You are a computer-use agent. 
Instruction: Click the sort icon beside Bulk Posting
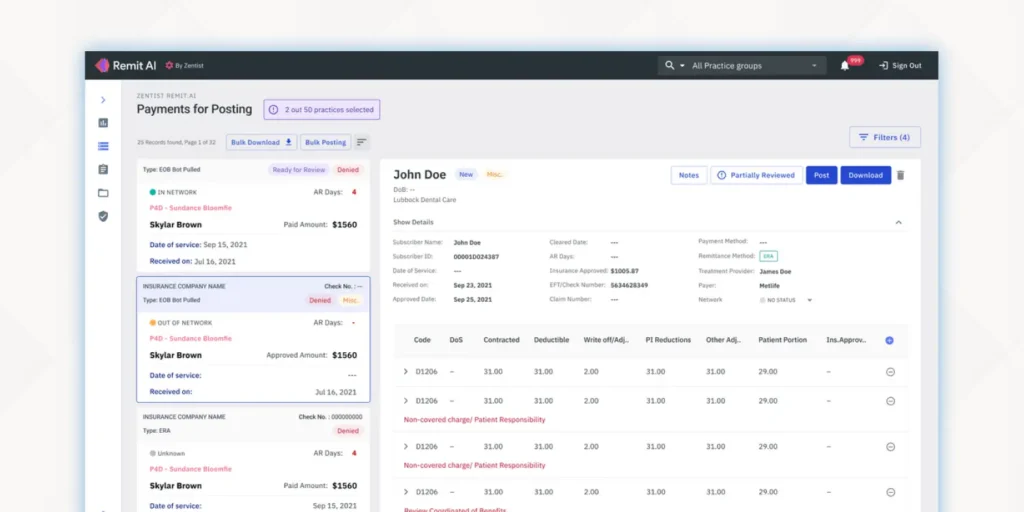[x=362, y=142]
